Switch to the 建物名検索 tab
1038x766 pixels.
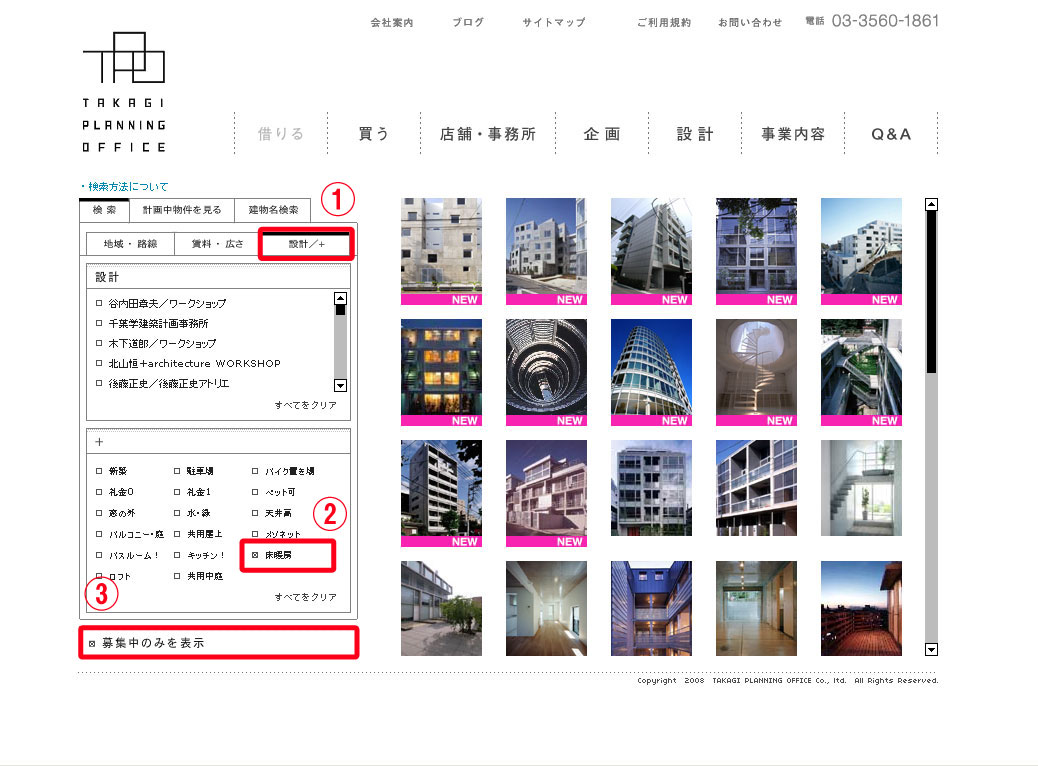point(273,210)
